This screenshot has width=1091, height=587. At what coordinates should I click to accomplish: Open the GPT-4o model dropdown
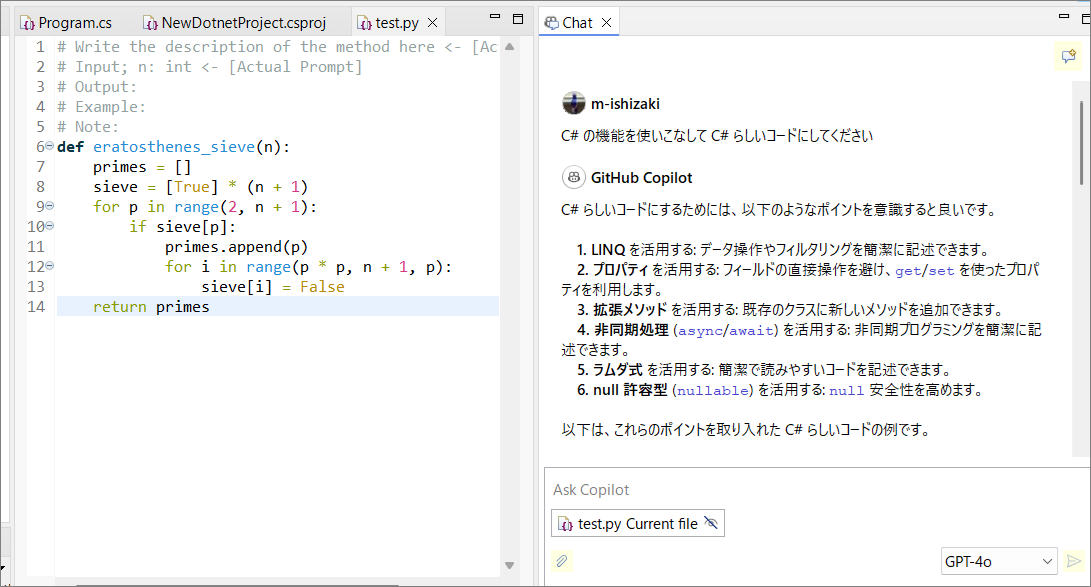[998, 561]
